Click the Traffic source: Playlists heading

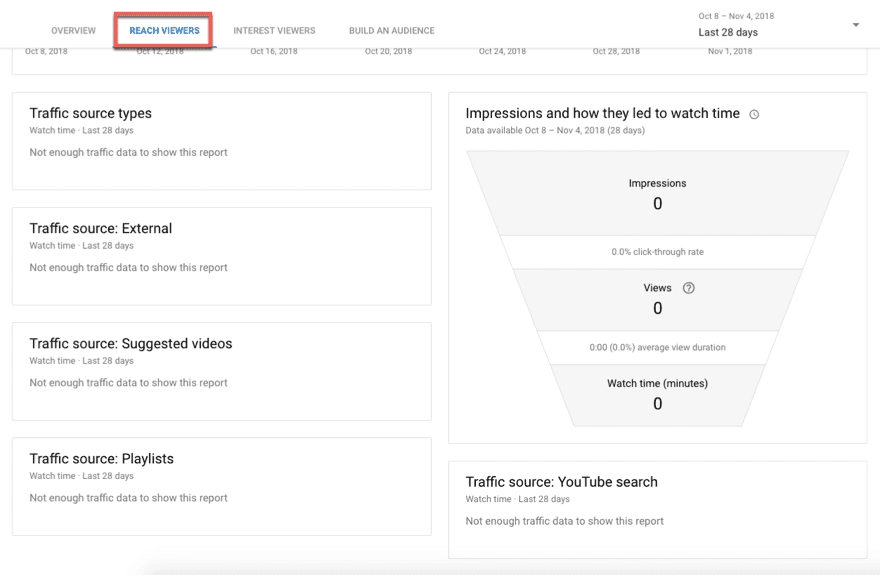(x=102, y=458)
